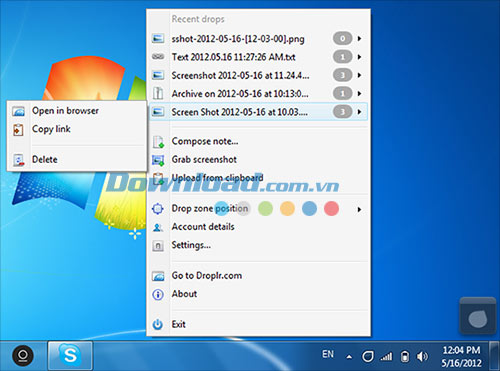Expand submenu arrow for sshot-2012-05-16 png
Screen dimensions: 500x371
pyautogui.click(x=359, y=39)
